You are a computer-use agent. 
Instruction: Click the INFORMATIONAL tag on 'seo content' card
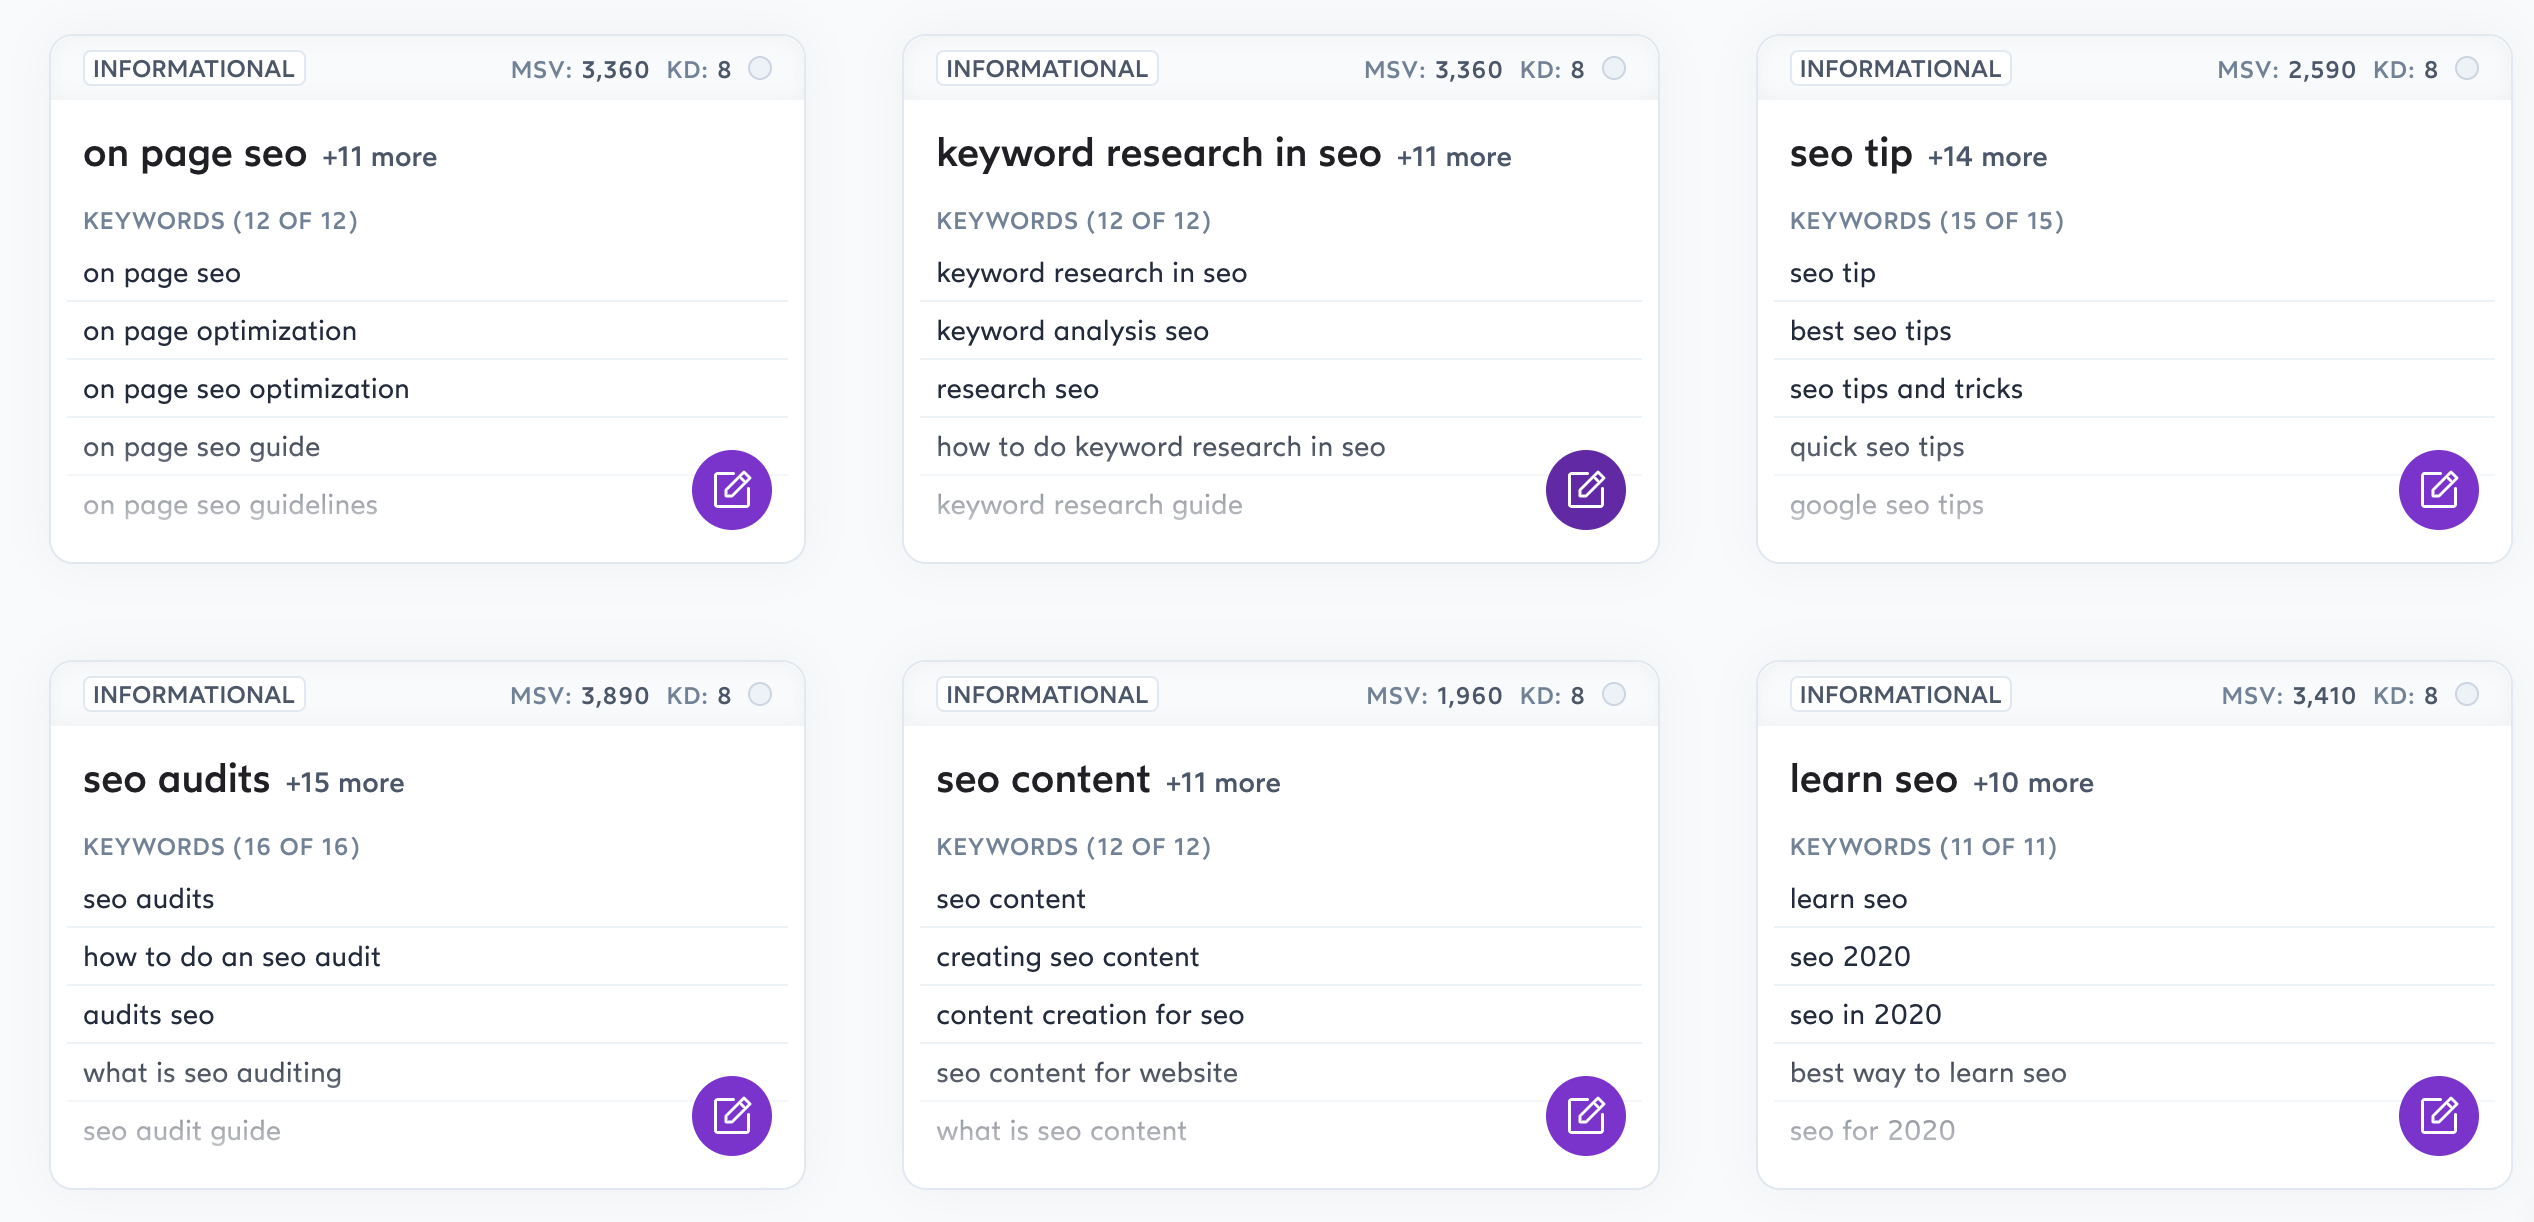point(1047,695)
